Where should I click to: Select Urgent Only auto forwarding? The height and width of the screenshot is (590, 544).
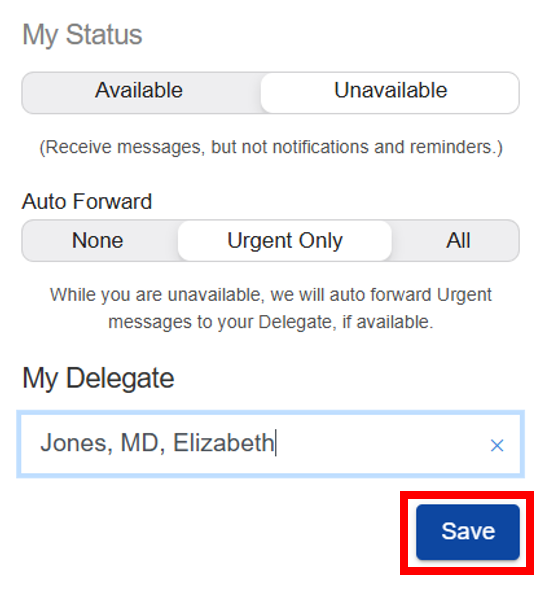point(285,240)
